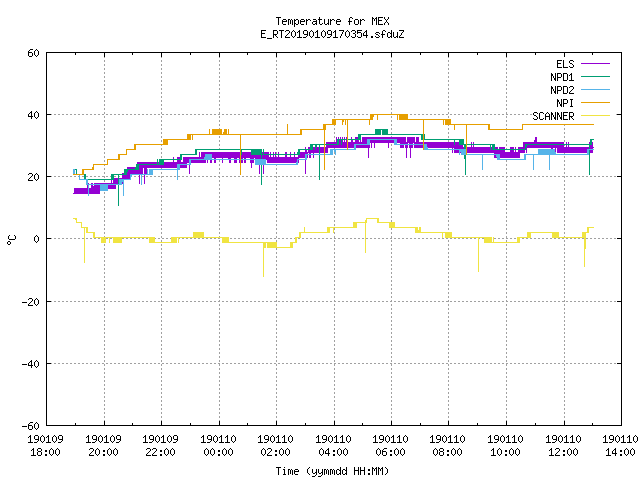This screenshot has height=480, width=640.
Task: Click the y-axis label 20
Action: (33, 177)
